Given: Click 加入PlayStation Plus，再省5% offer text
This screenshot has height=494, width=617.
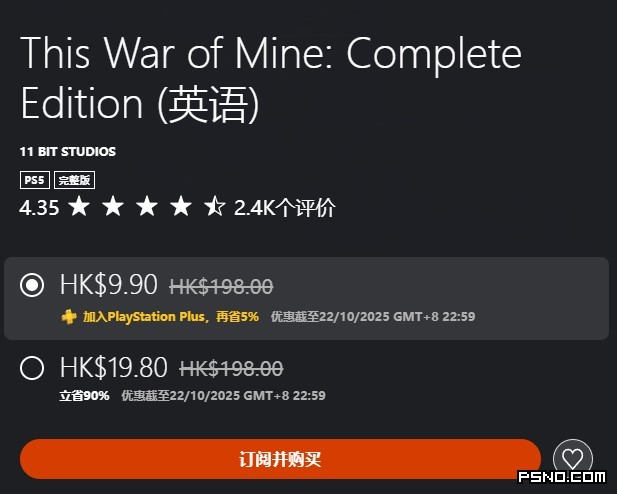Looking at the screenshot, I should (171, 317).
